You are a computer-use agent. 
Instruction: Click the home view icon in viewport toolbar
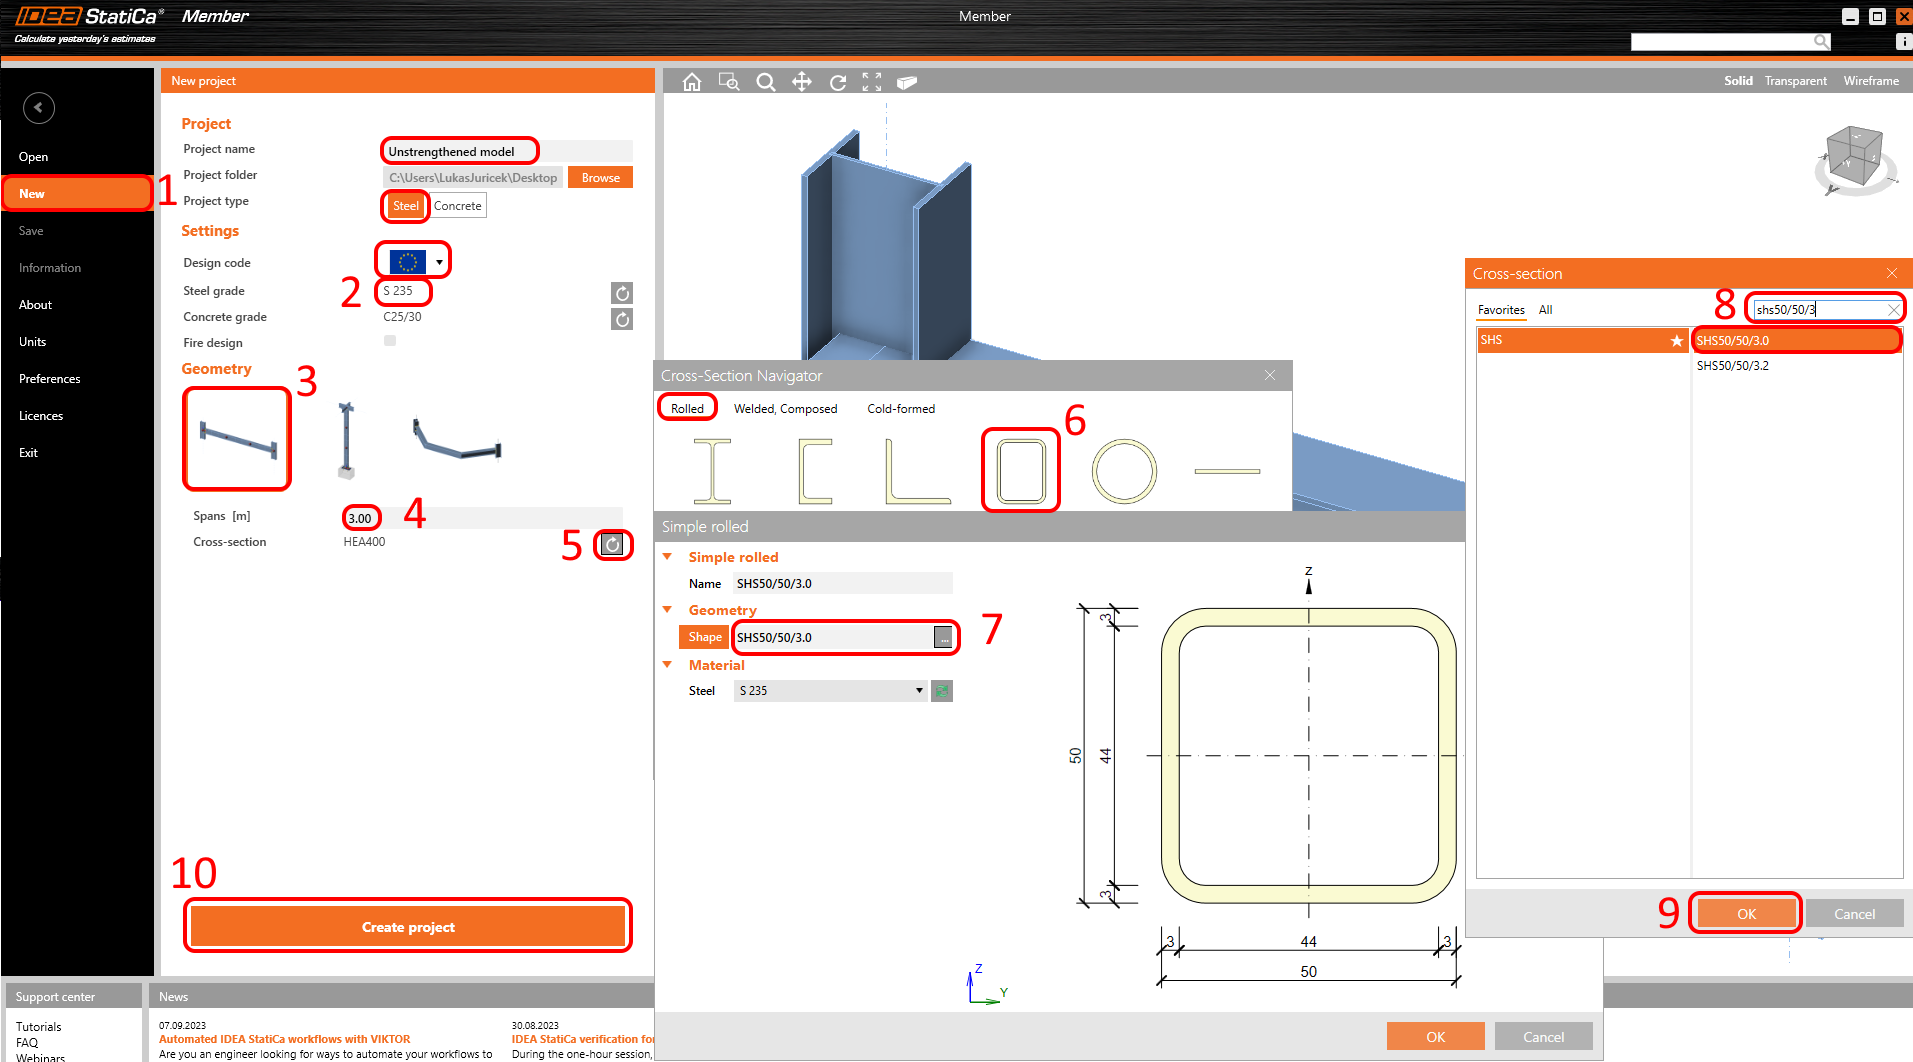691,82
